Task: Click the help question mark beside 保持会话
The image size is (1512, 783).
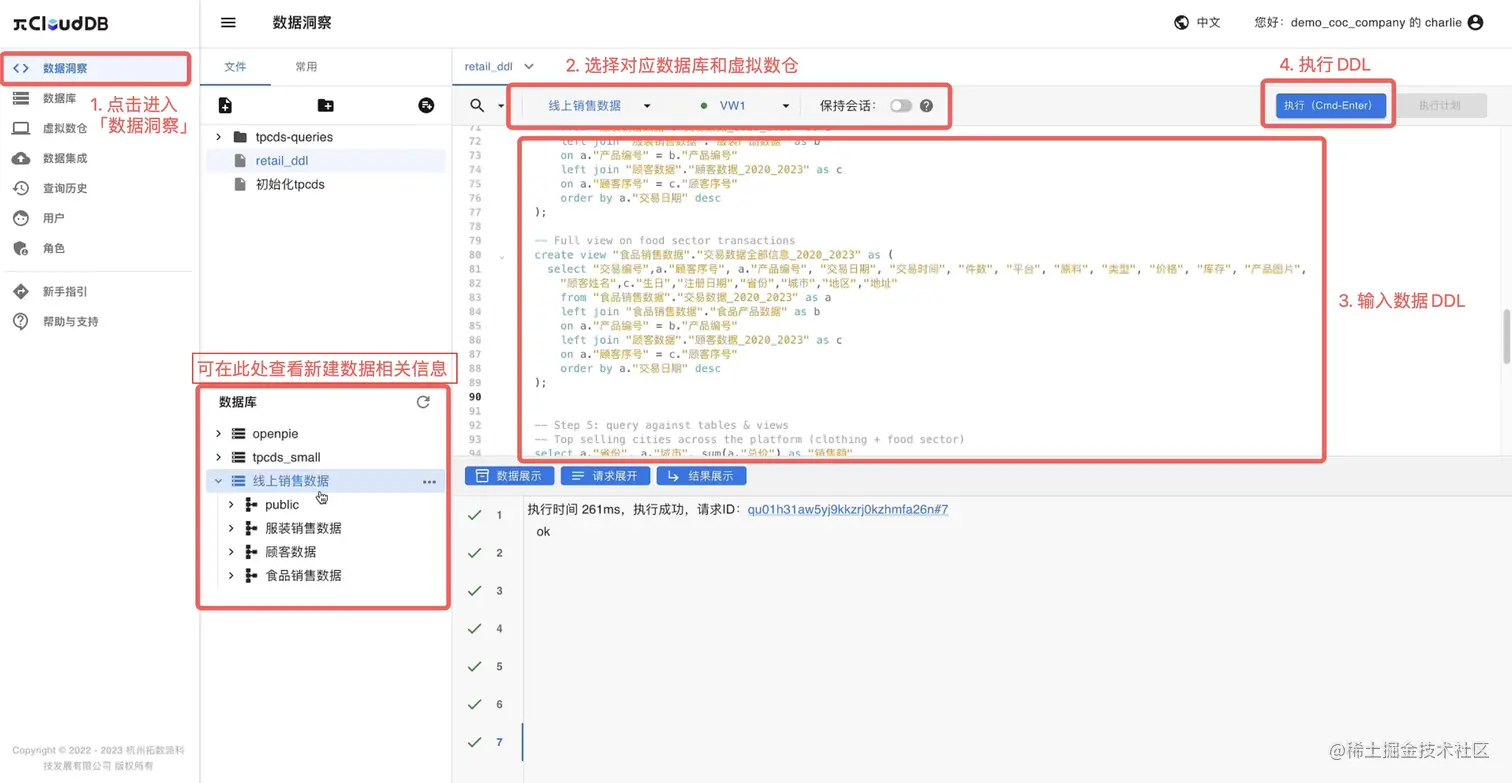Action: [926, 105]
